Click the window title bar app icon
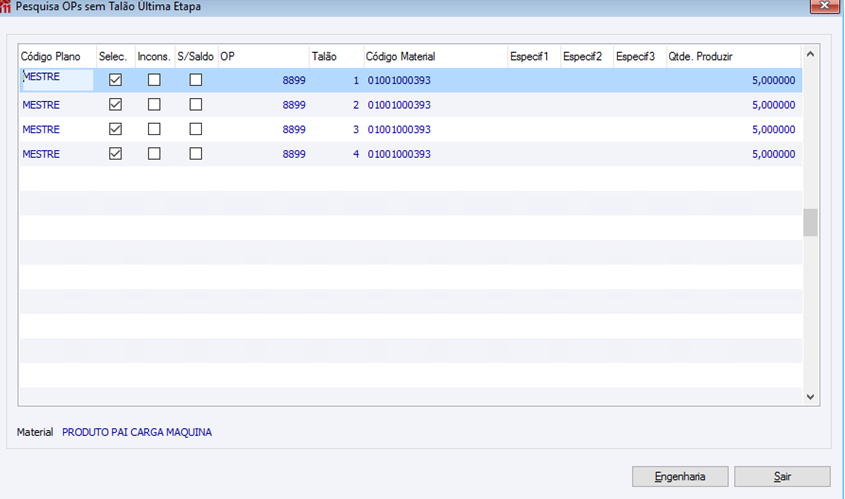The width and height of the screenshot is (845, 499). [x=5, y=6]
